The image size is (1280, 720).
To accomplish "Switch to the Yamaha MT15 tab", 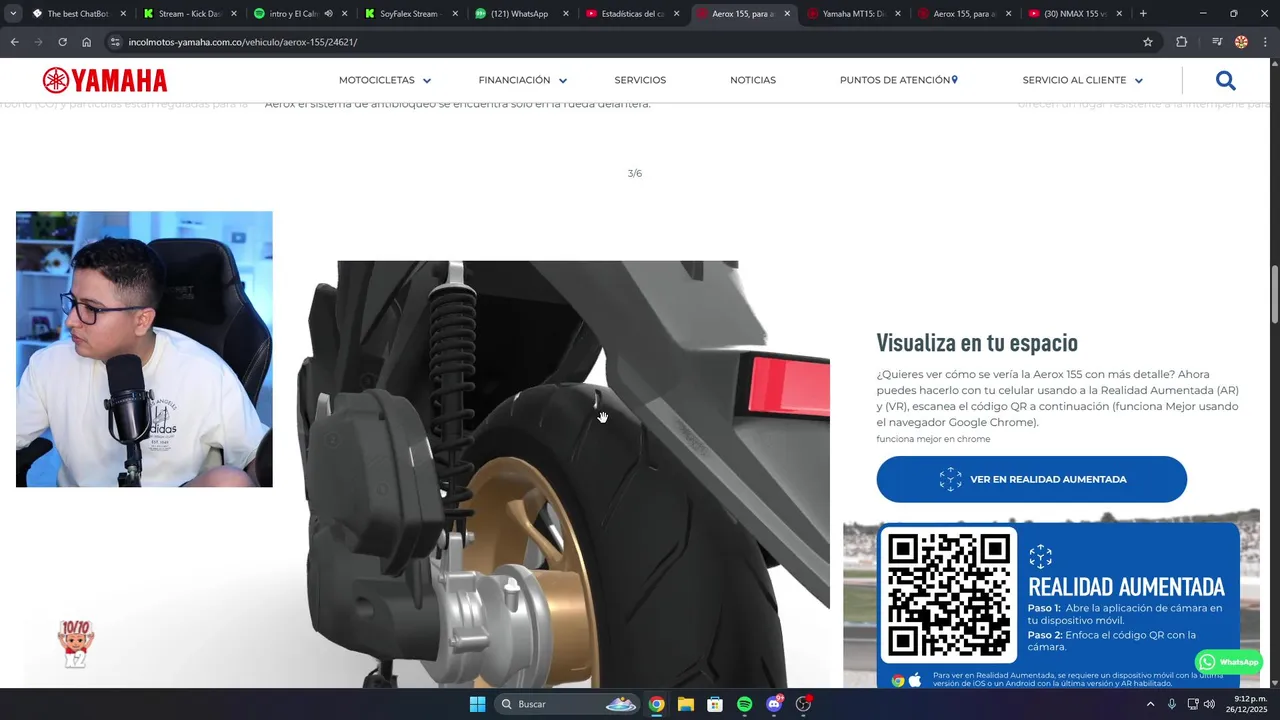I will 852,14.
